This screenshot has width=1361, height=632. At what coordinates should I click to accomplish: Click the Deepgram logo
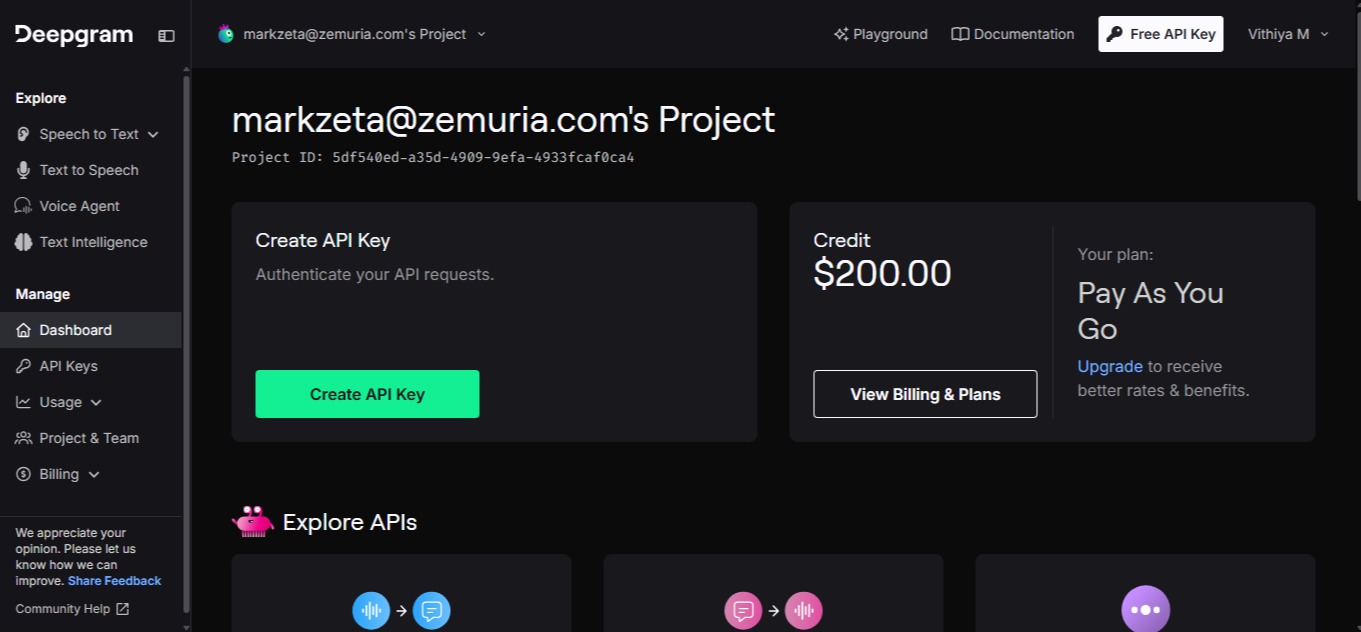tap(74, 35)
